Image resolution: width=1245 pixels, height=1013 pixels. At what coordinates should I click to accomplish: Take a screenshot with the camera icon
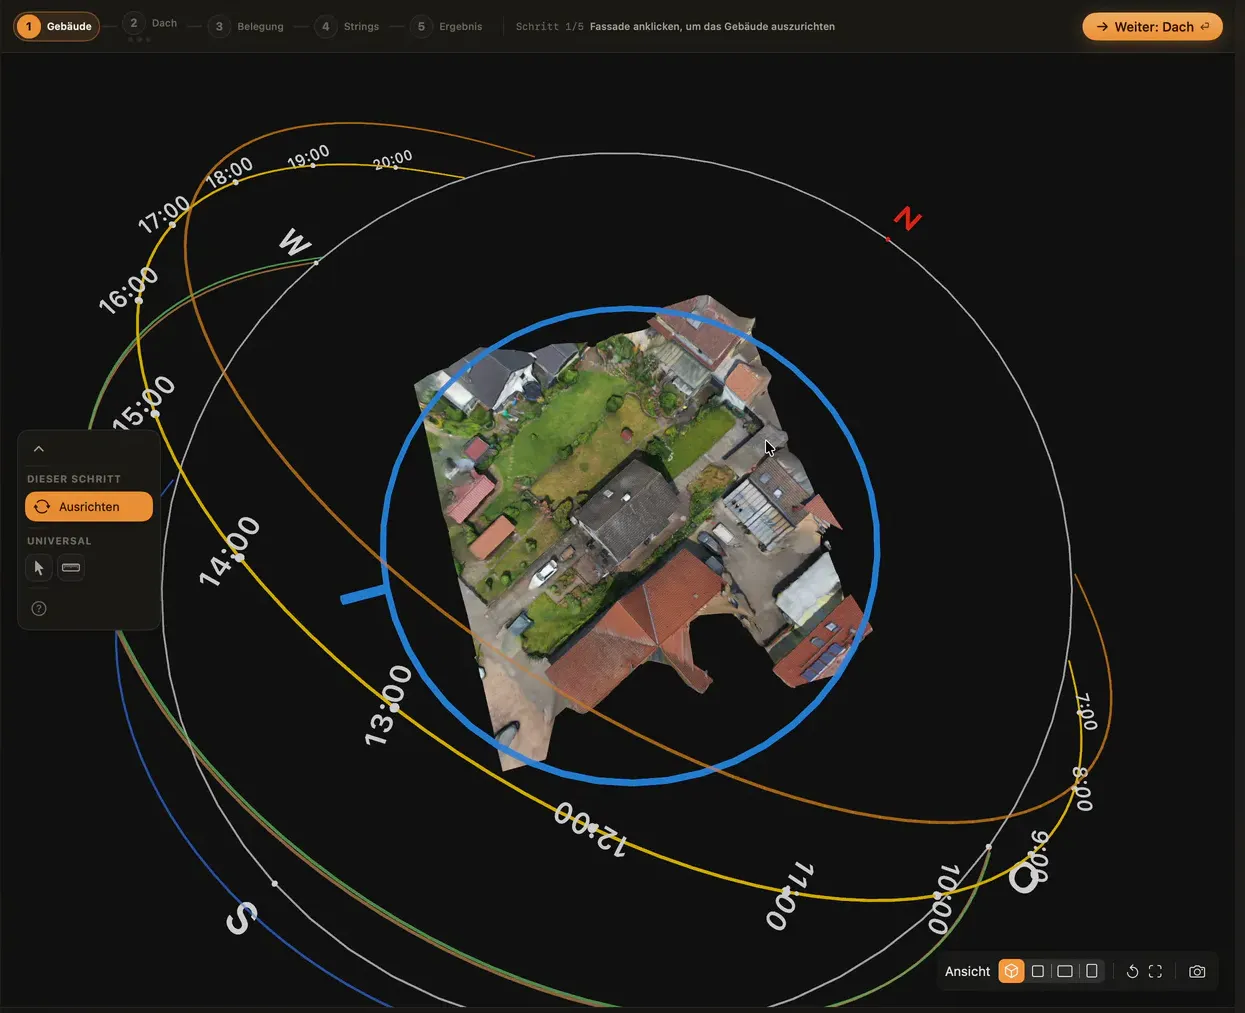1197,971
